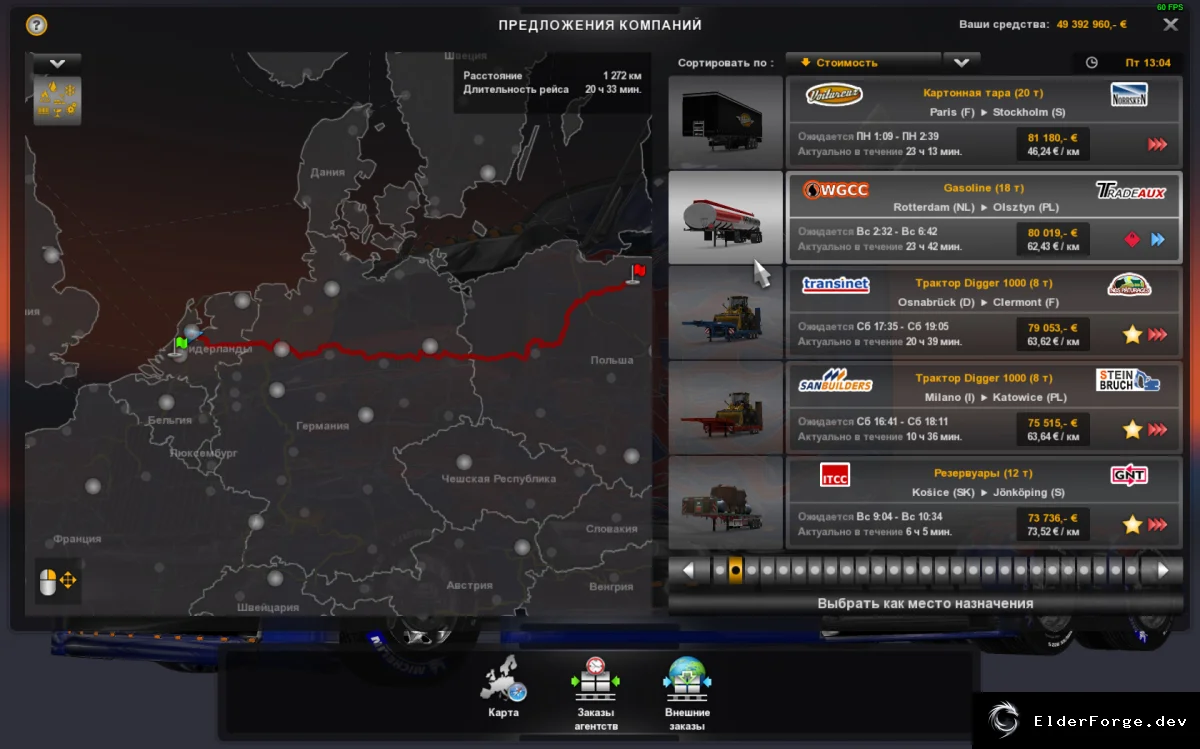1200x749 pixels.
Task: Go to the next page of offers
Action: click(1162, 571)
